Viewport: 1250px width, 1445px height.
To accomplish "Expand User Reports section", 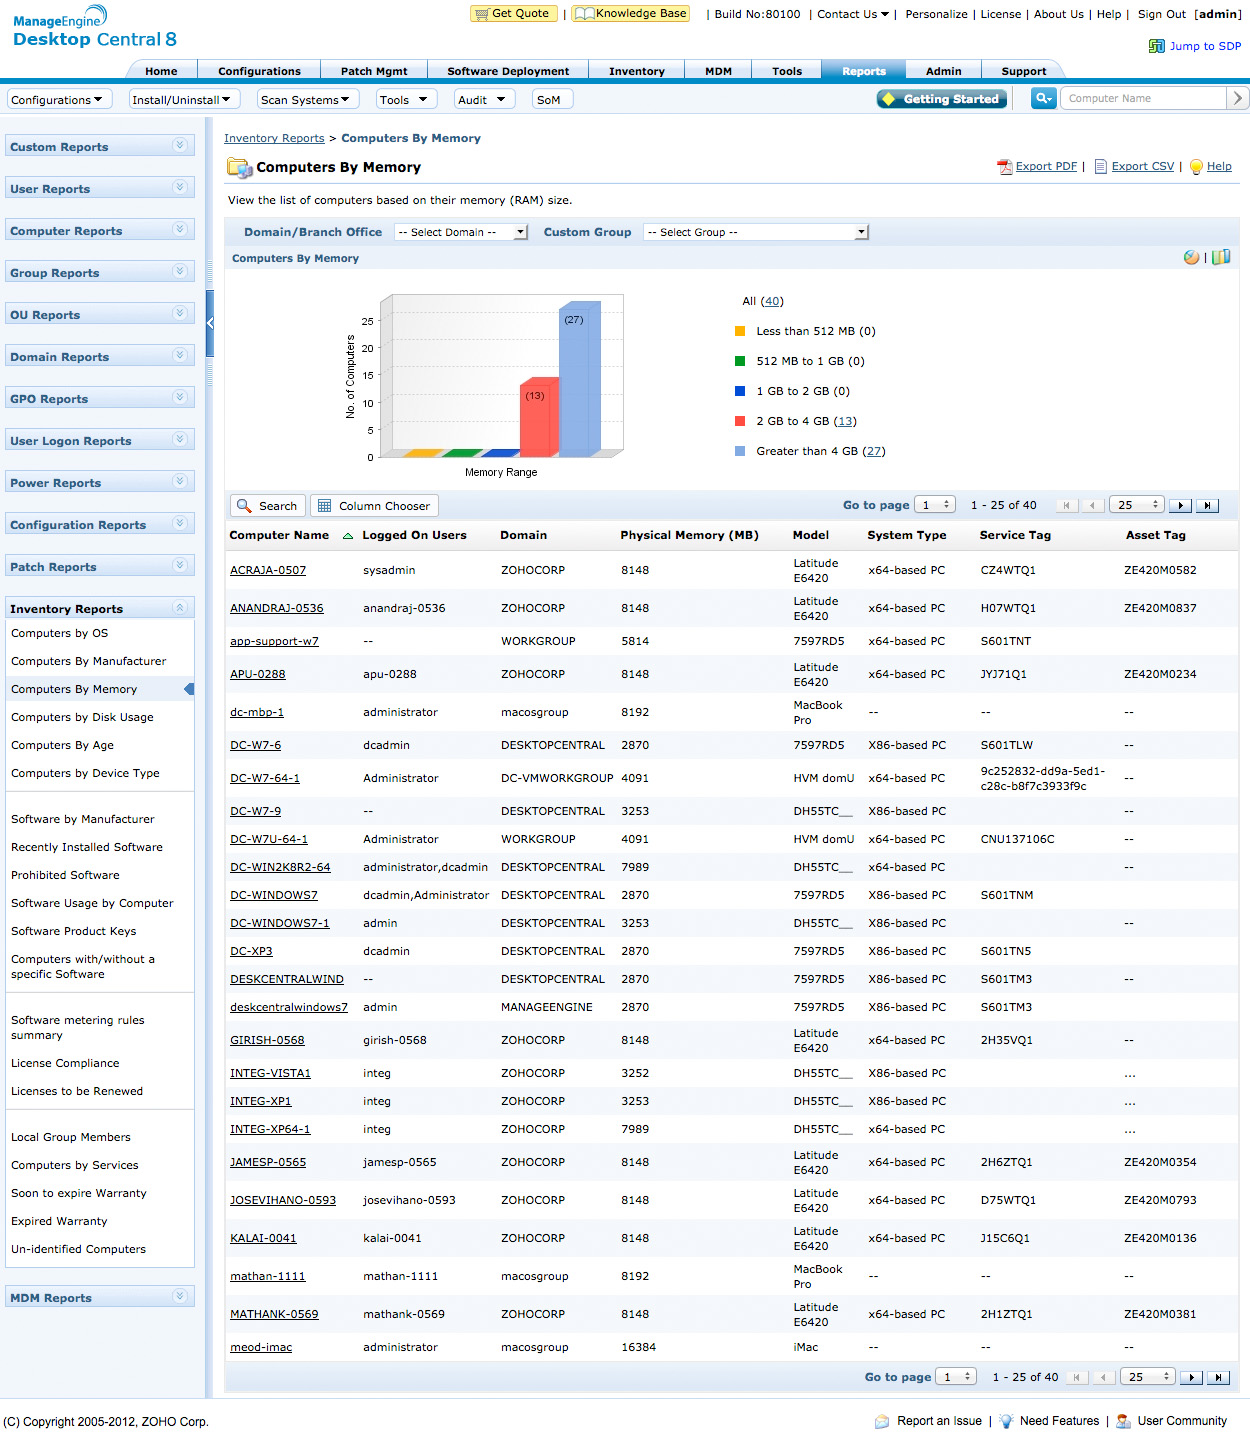I will (x=180, y=187).
